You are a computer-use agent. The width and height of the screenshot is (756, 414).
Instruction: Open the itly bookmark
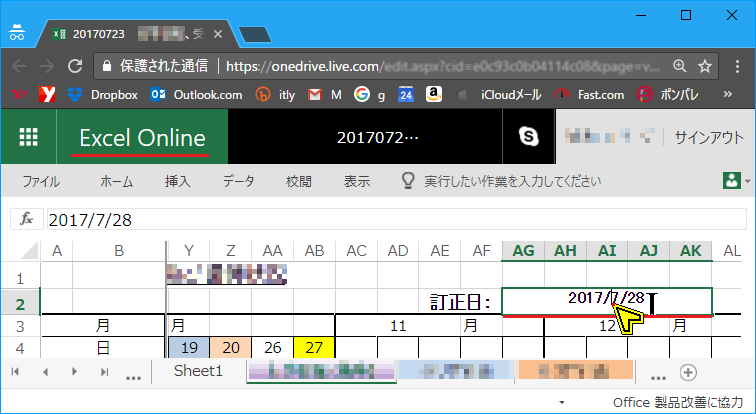tap(275, 95)
